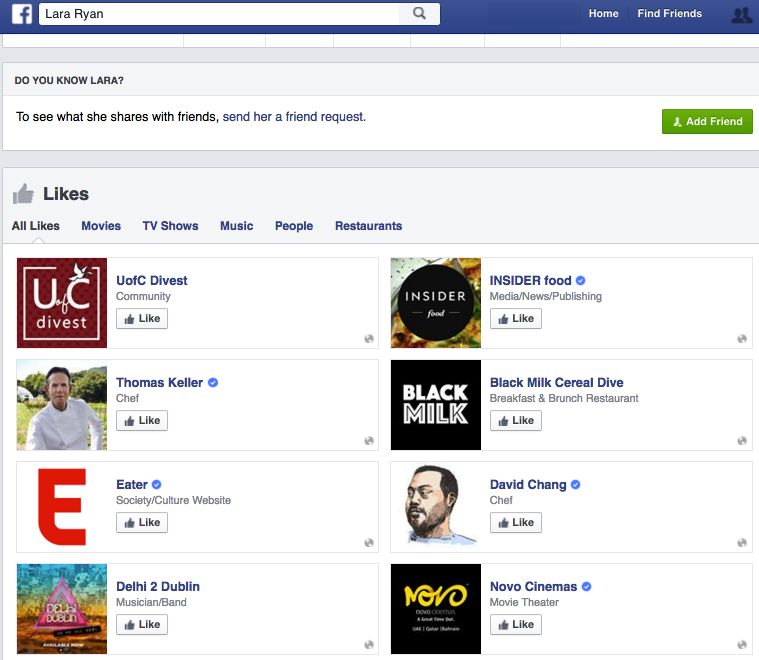
Task: Like the Black Milk Cereal Dive page
Action: click(516, 421)
